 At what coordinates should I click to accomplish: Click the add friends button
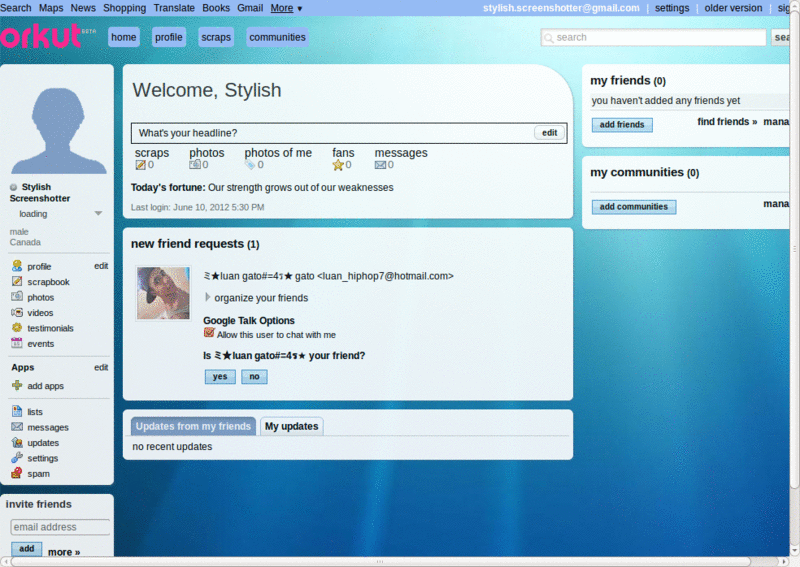click(x=622, y=125)
